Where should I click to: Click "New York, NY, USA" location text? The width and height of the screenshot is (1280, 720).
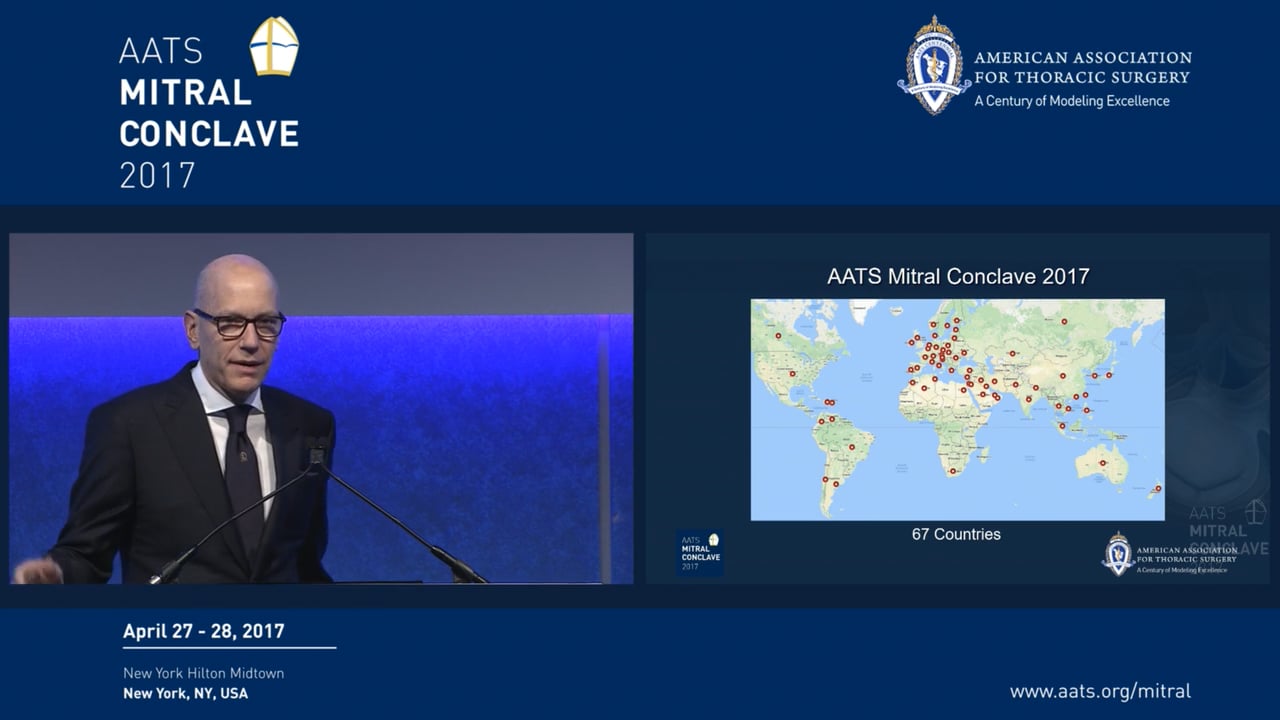(185, 693)
